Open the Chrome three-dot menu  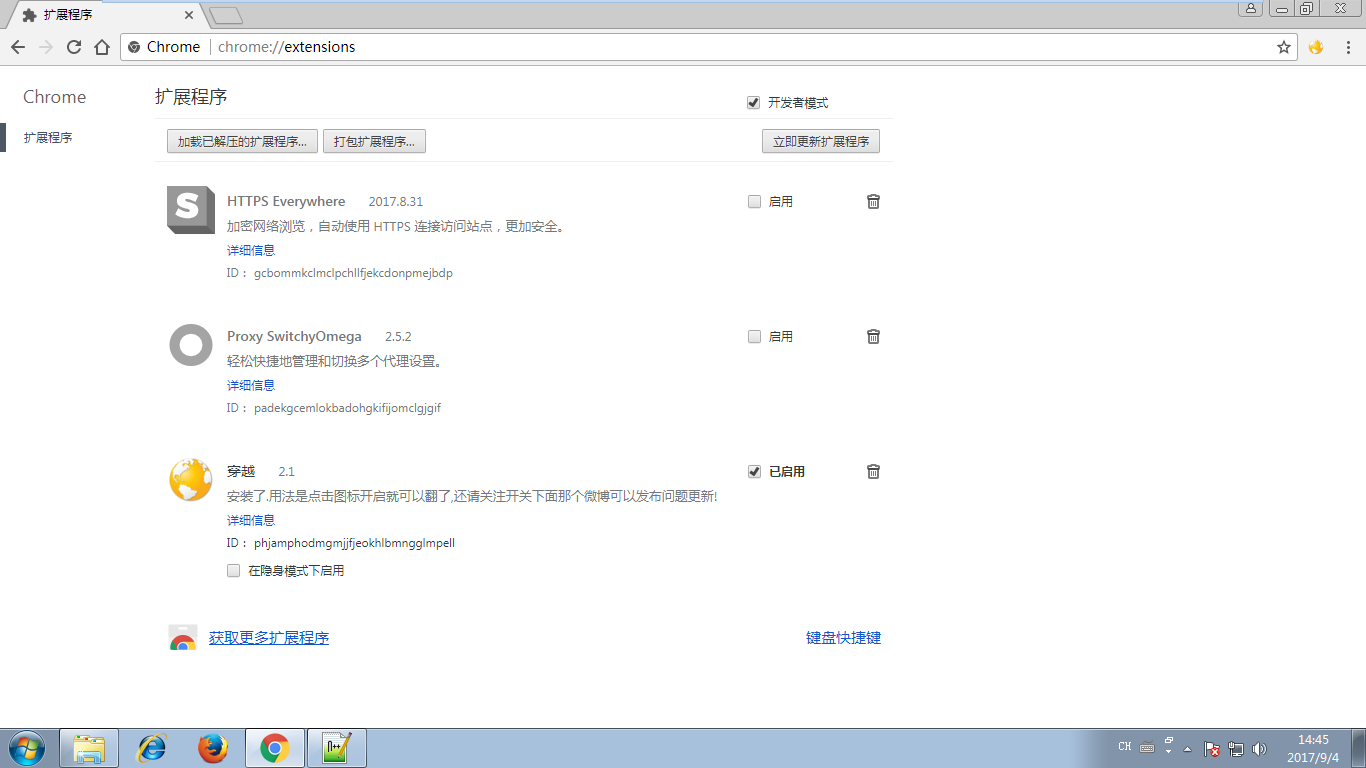click(1348, 47)
